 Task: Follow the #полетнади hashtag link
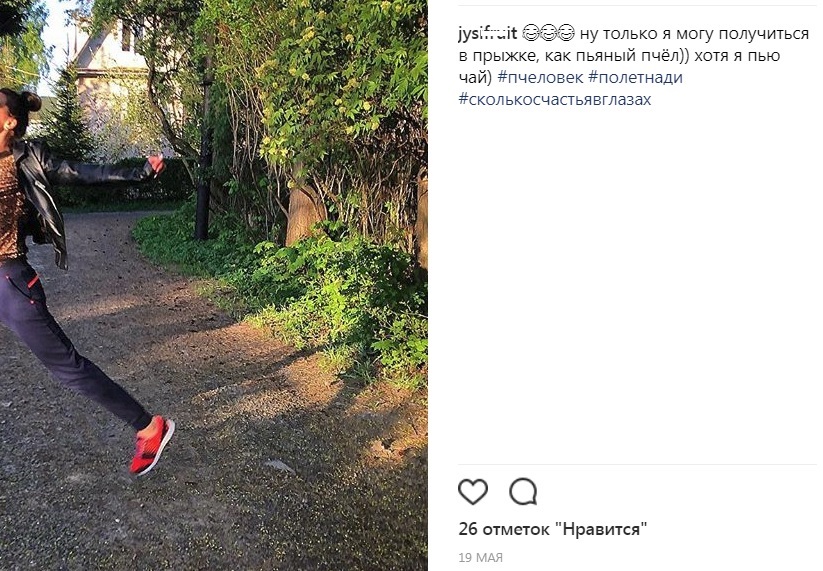coord(636,77)
